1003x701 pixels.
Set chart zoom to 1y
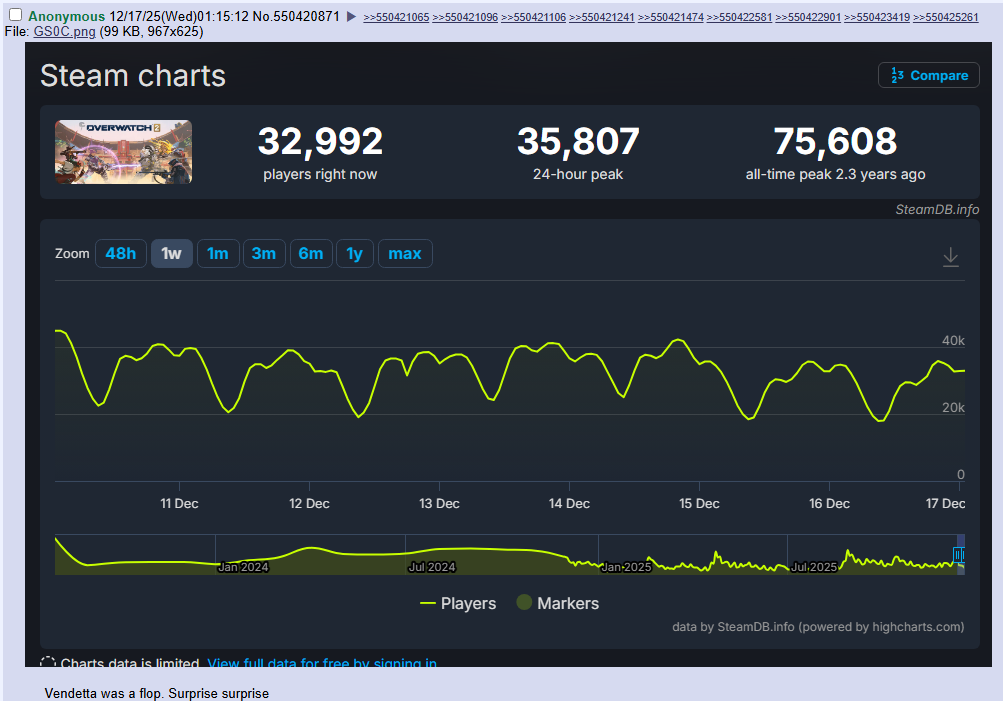coord(355,254)
